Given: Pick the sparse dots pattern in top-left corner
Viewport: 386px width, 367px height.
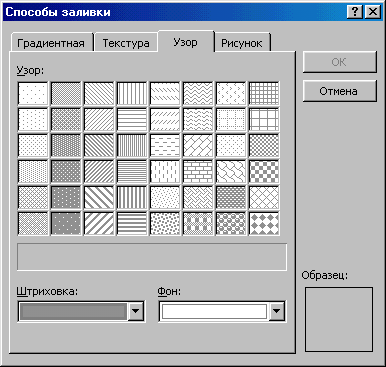Looking at the screenshot, I should pos(33,93).
